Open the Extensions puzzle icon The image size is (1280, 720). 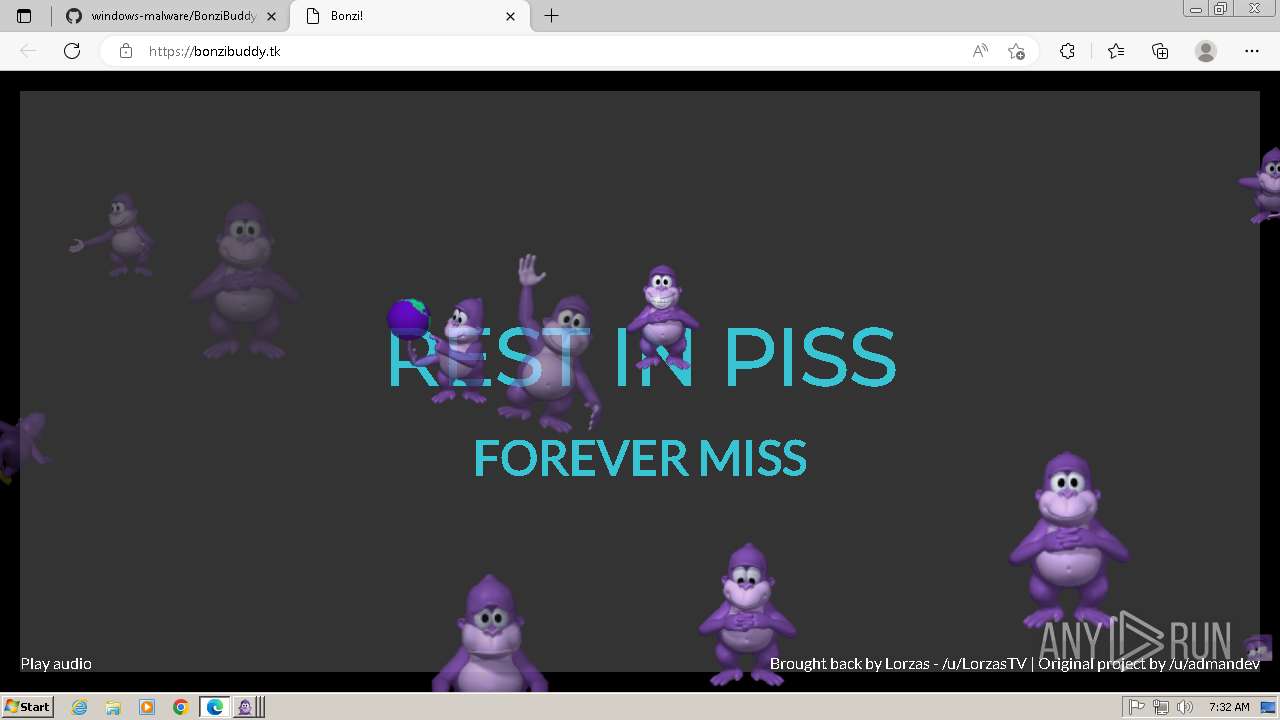pyautogui.click(x=1067, y=51)
